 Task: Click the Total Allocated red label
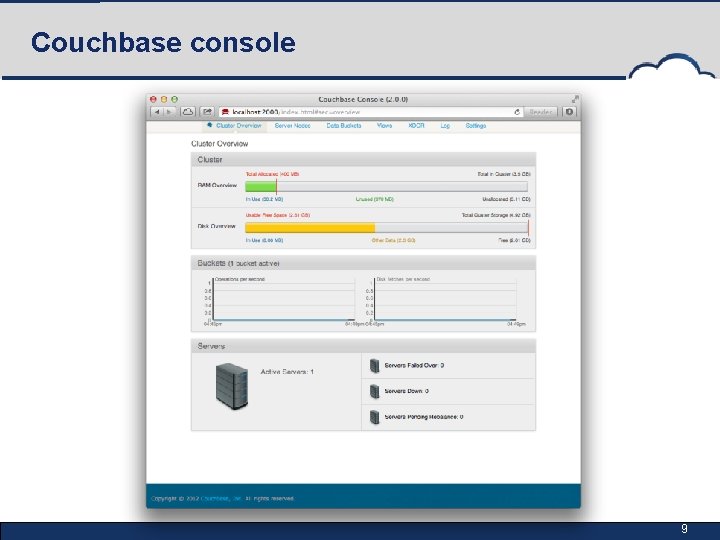pos(272,174)
